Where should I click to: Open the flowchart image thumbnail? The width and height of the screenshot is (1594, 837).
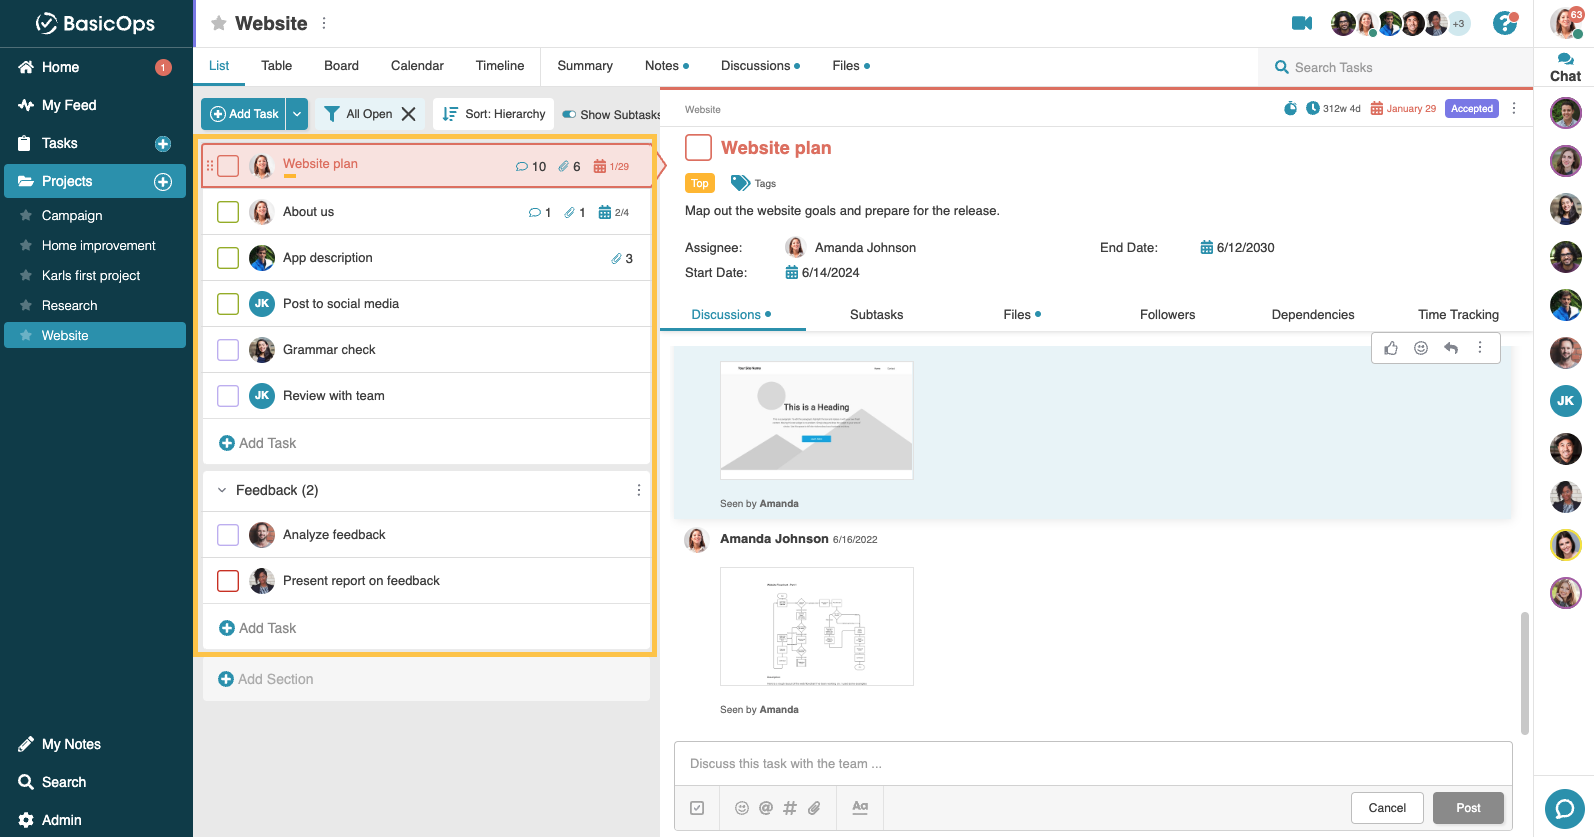(816, 626)
